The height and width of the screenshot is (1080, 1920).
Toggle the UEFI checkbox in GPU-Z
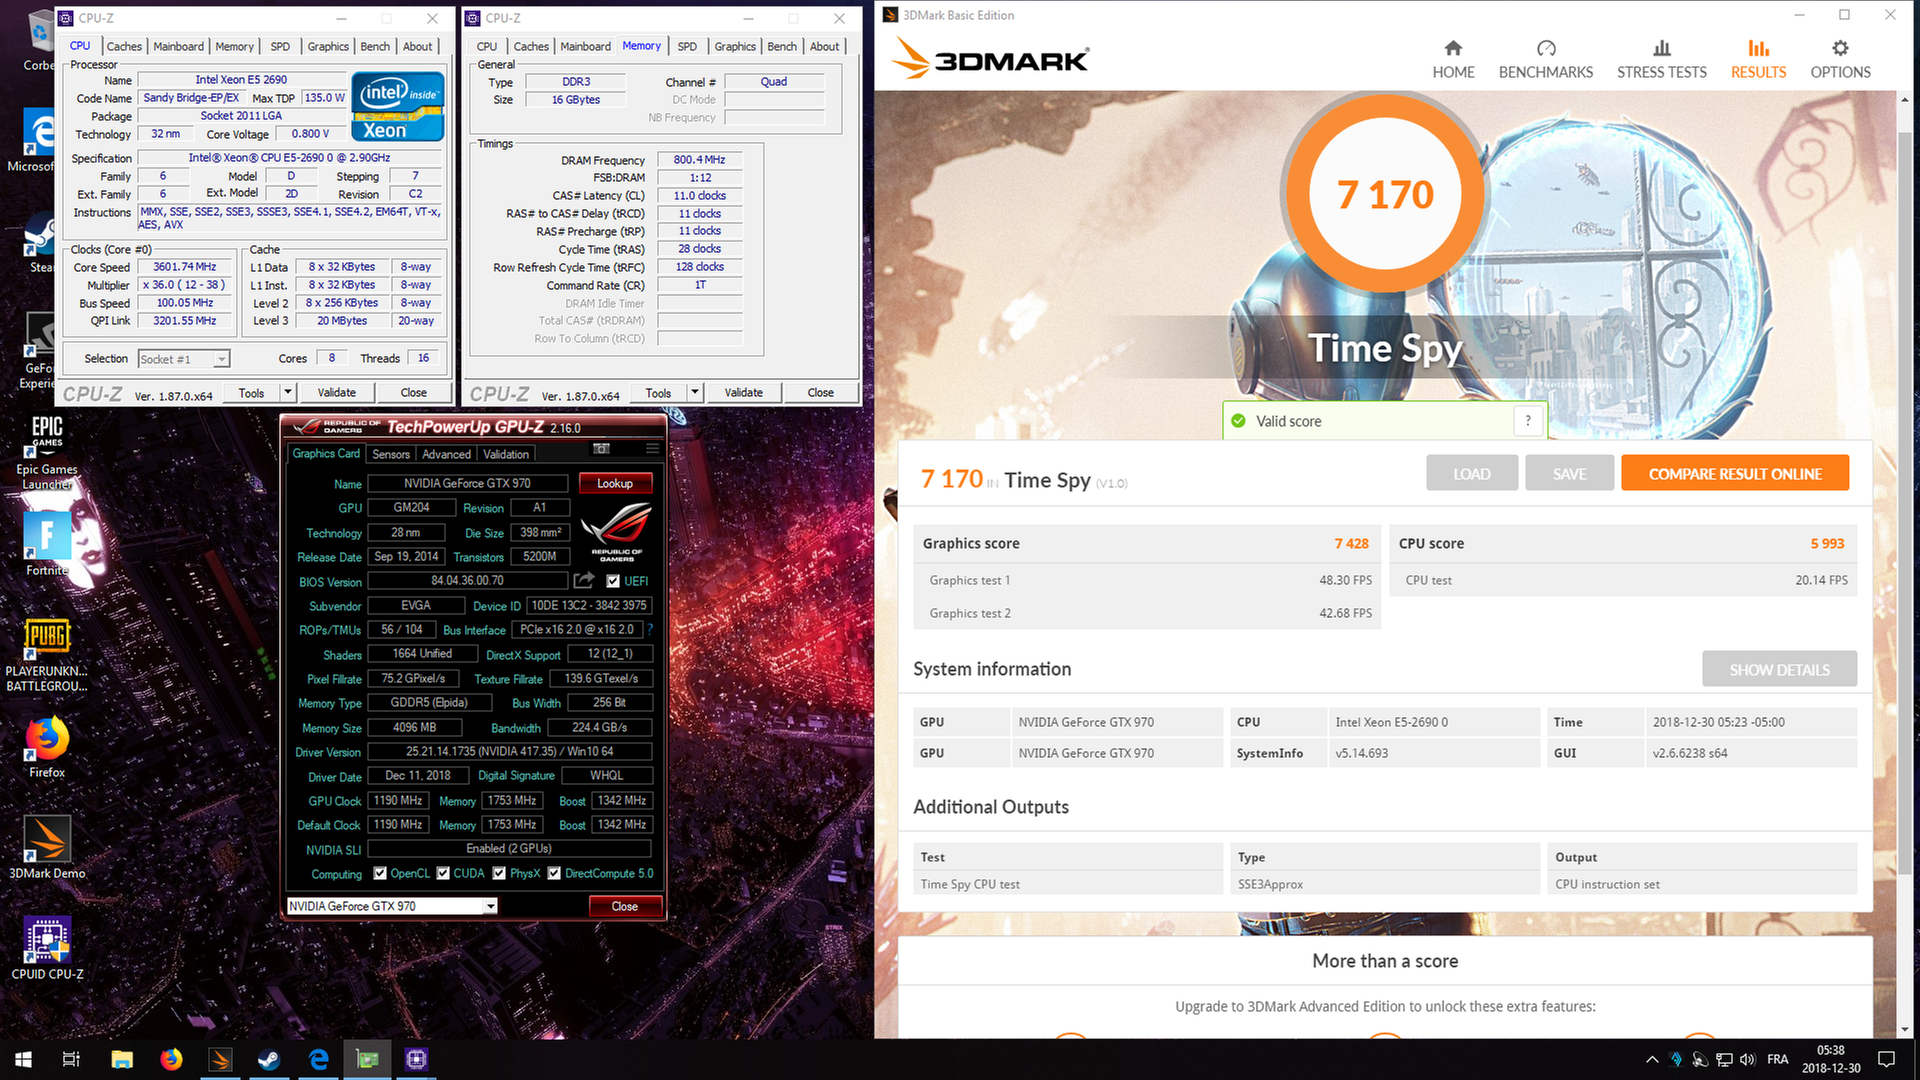point(613,581)
